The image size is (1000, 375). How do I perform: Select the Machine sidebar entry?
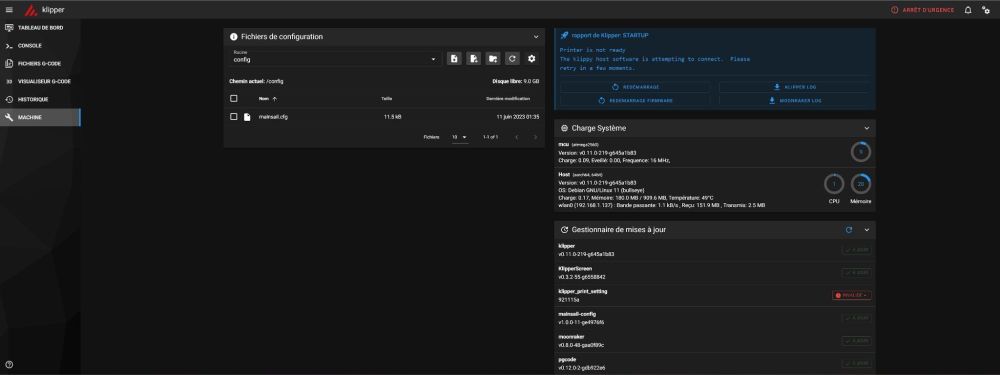40,117
